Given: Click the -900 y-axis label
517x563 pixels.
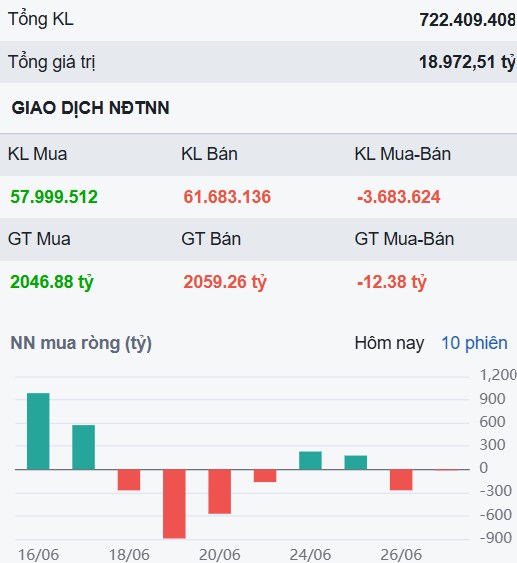Looking at the screenshot, I should pyautogui.click(x=495, y=538).
